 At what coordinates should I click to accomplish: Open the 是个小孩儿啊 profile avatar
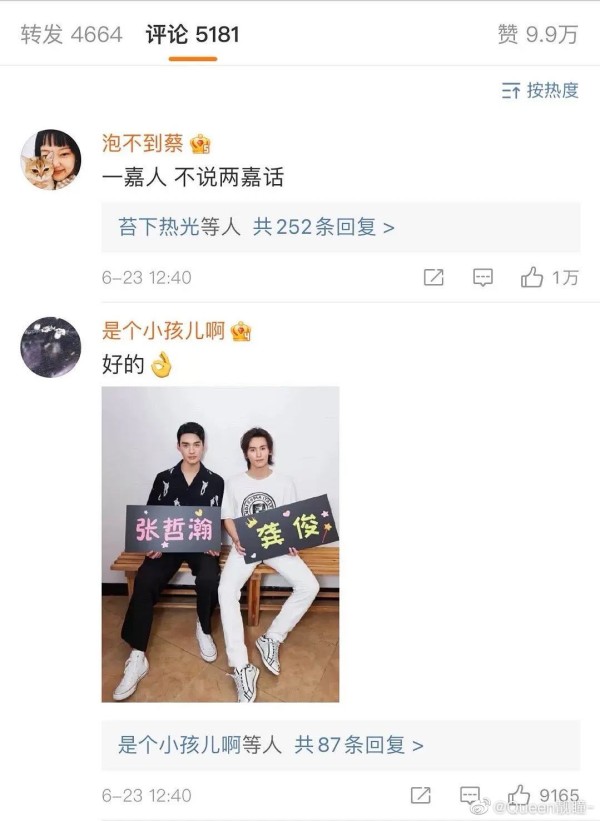[x=51, y=347]
